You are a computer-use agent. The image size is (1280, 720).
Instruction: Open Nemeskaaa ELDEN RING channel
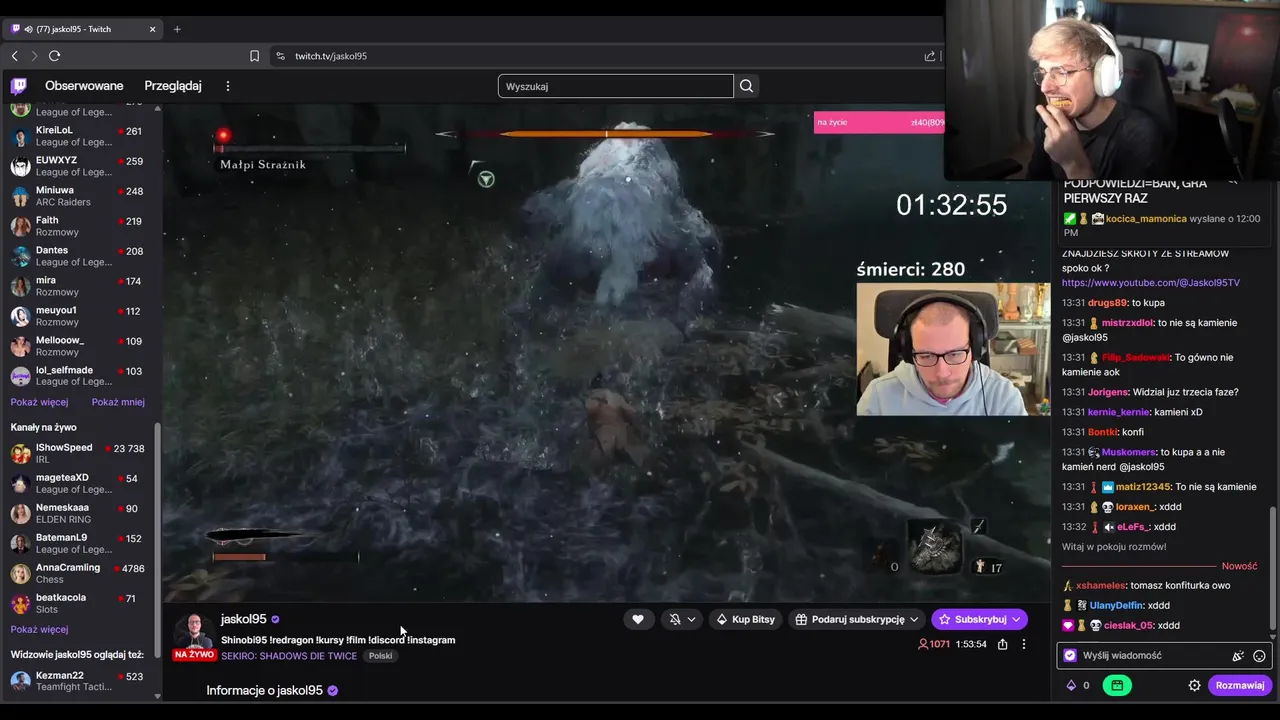point(78,514)
